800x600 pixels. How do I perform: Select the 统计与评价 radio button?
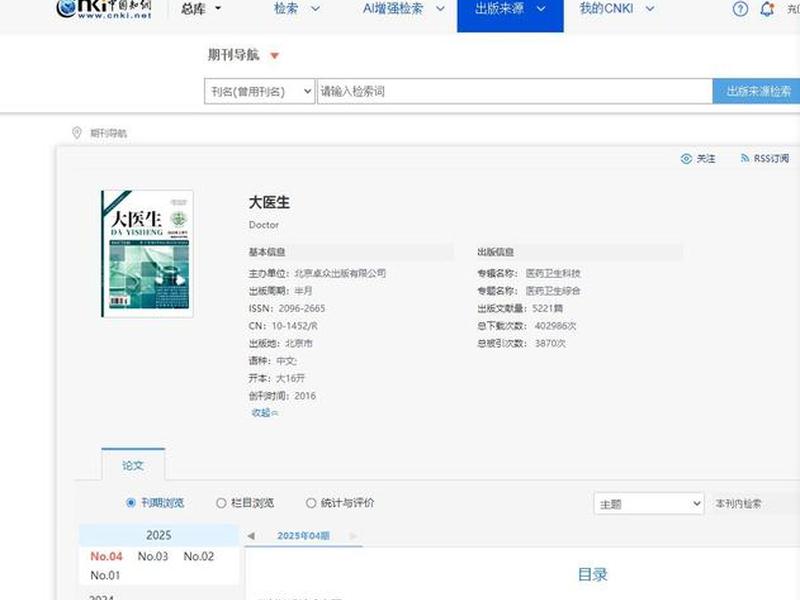311,503
